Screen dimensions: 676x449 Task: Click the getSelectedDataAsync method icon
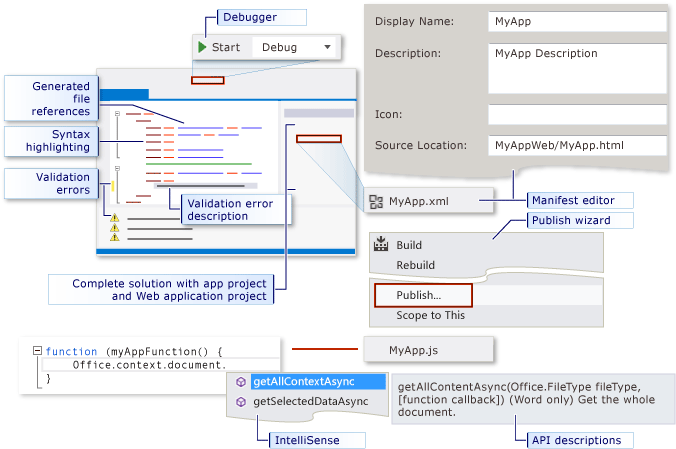point(240,401)
